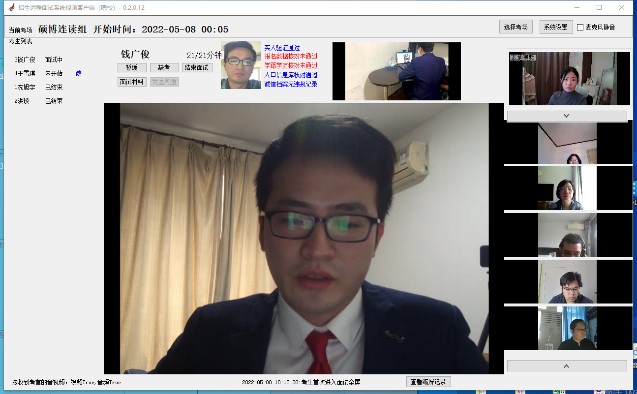Click the 结束面试 end interview button
Image resolution: width=637 pixels, height=394 pixels.
tap(197, 67)
